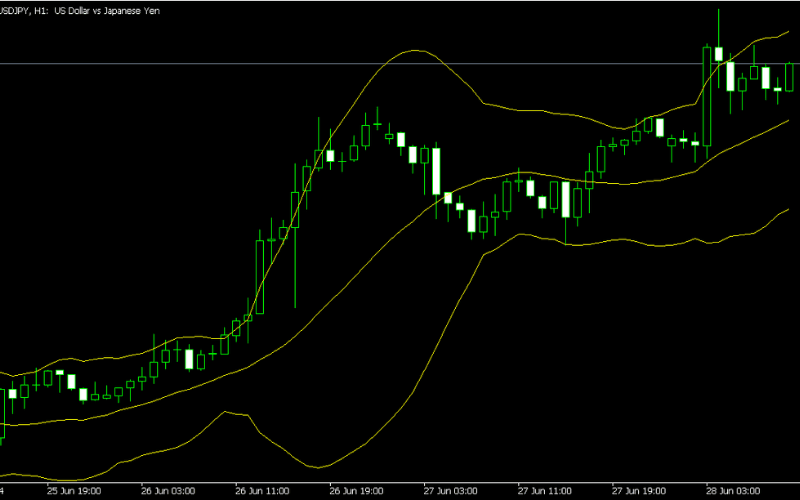Click the small bump in the lower band
Screen dimensions: 800x500
click(232, 413)
